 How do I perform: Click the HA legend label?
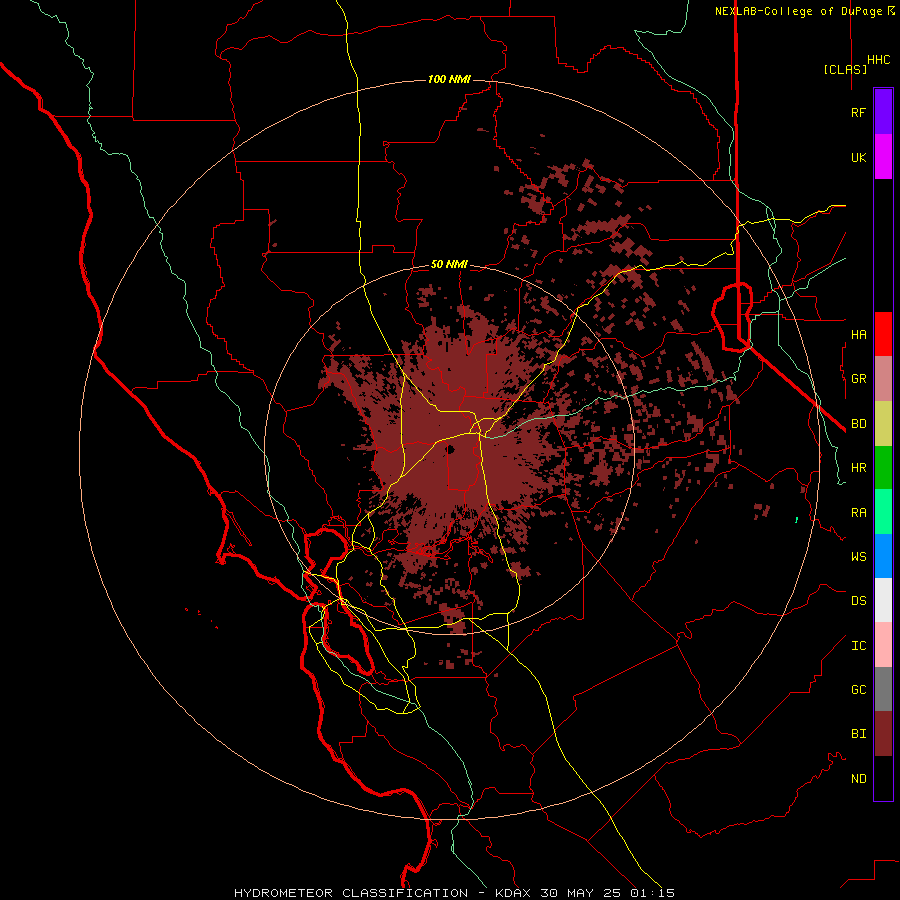click(x=858, y=334)
